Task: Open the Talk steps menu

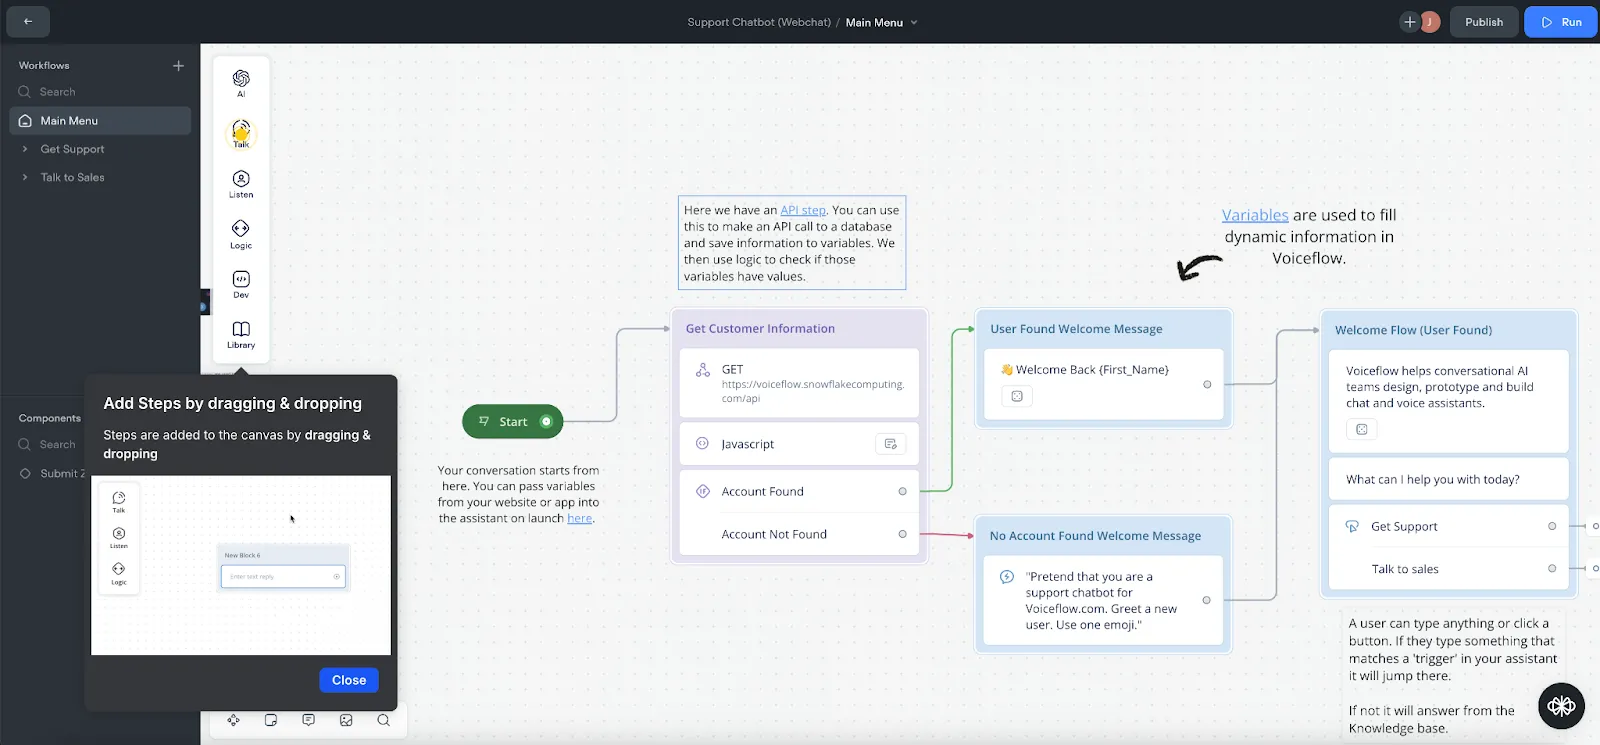Action: pos(241,134)
